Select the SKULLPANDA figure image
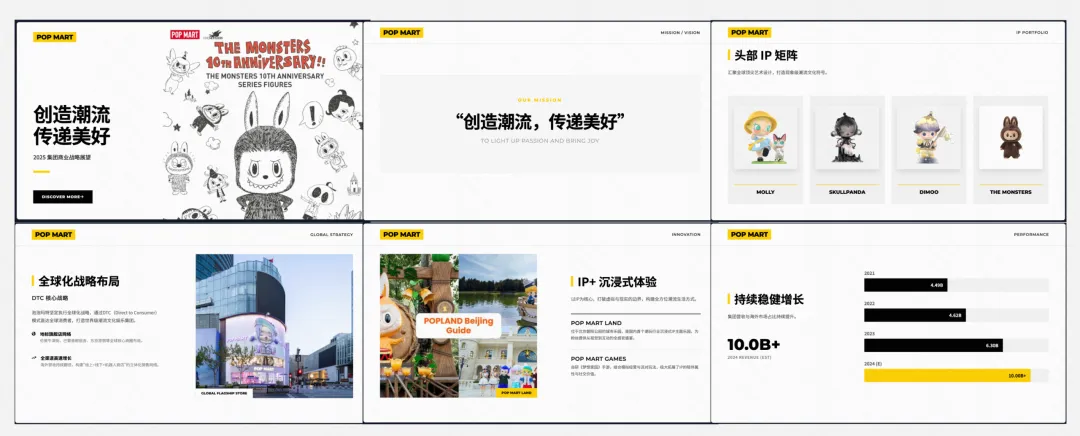Viewport: 1080px width, 436px height. pos(847,138)
